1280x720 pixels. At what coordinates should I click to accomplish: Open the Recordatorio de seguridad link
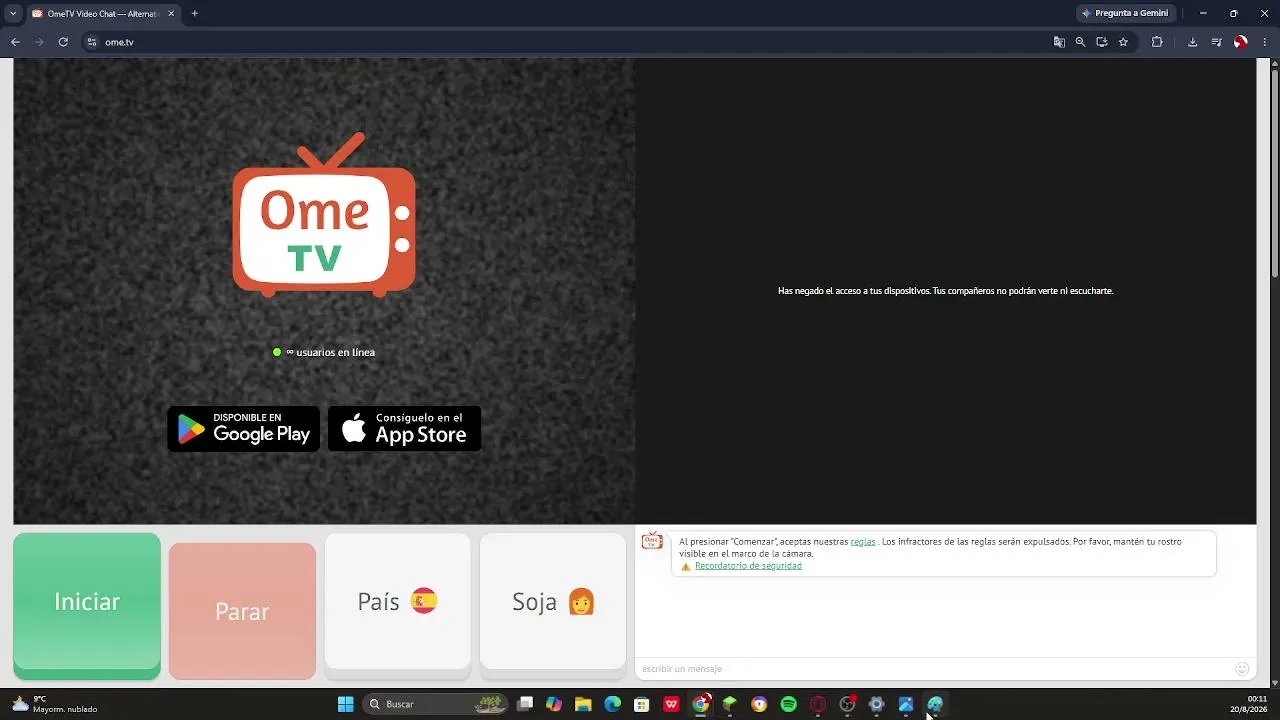pyautogui.click(x=748, y=566)
